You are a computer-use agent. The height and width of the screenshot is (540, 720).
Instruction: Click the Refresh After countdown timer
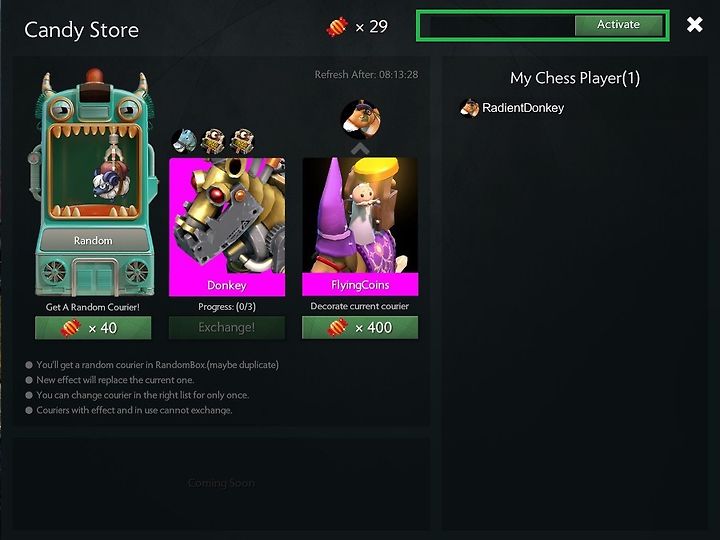point(366,74)
